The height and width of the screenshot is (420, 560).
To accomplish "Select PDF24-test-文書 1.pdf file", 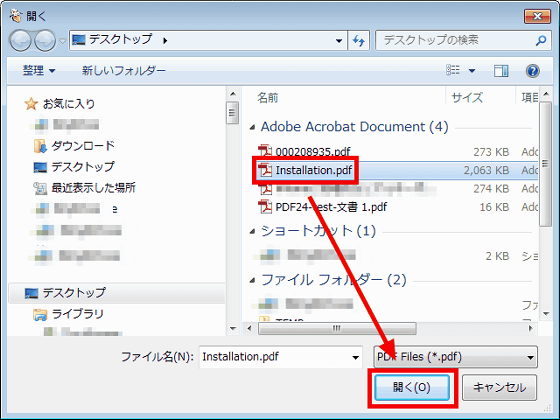I will 331,207.
